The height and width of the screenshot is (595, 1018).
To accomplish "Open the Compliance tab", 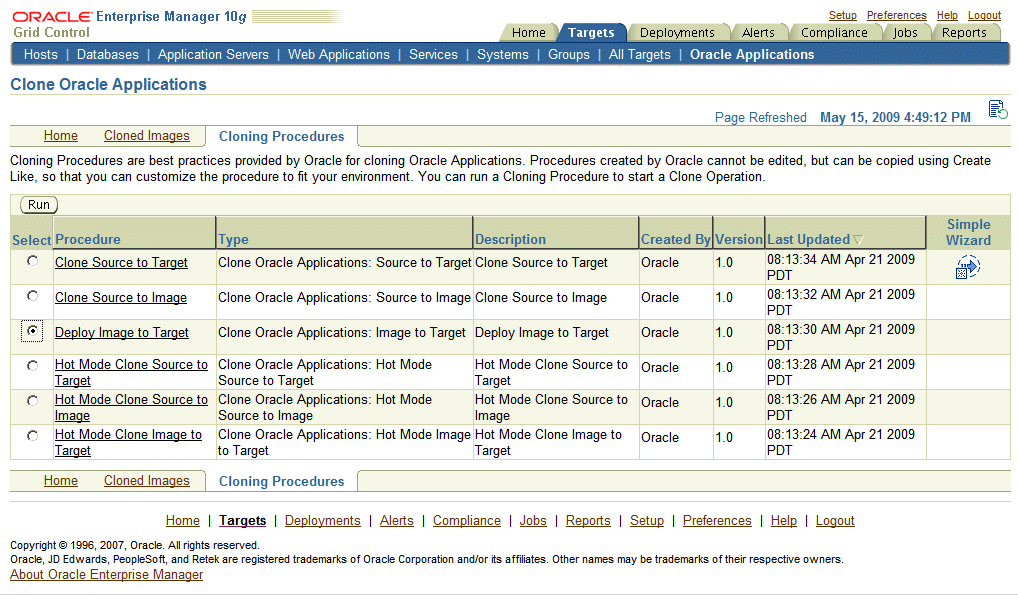I will [x=834, y=32].
